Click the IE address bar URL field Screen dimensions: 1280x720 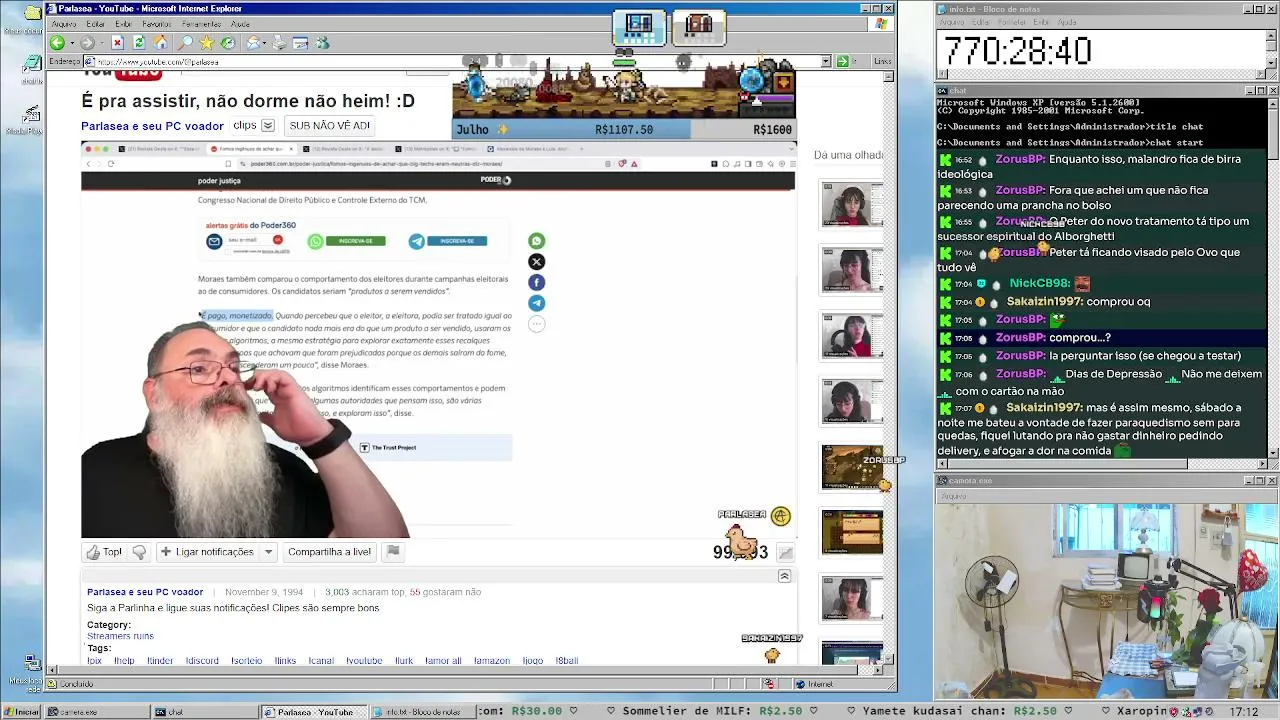pos(455,62)
